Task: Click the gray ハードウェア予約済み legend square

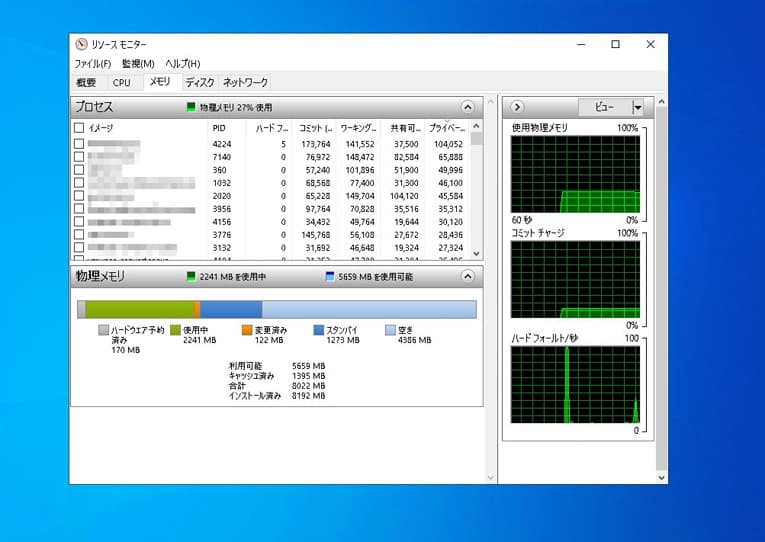Action: click(103, 329)
